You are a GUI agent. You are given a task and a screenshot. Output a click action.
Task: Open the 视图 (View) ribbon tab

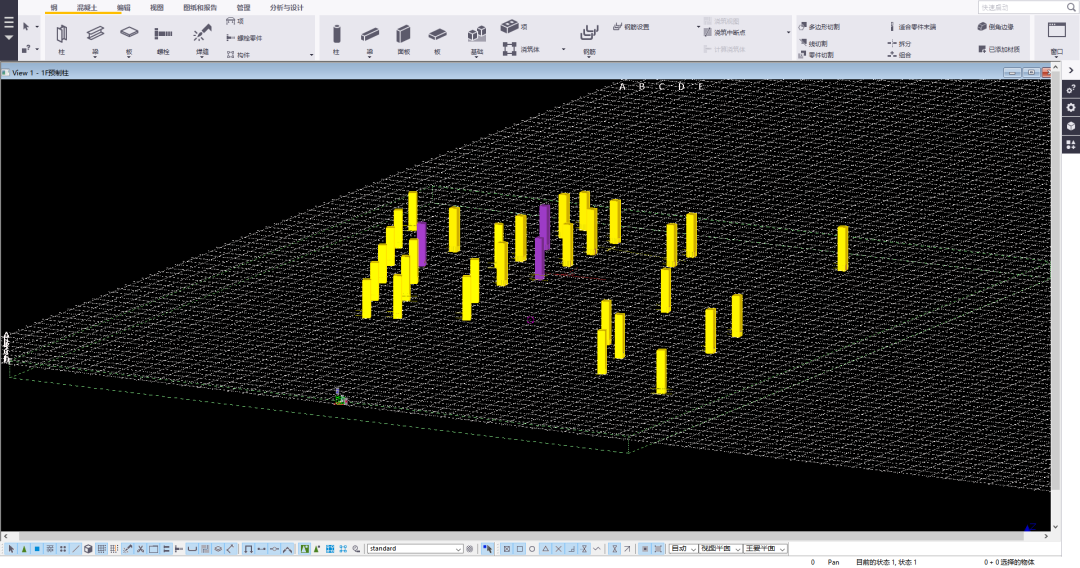[x=157, y=7]
